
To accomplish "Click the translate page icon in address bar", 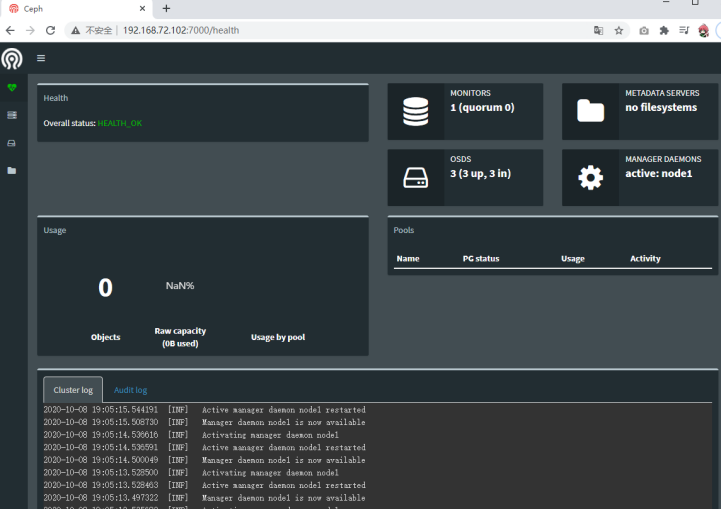I will tap(598, 30).
